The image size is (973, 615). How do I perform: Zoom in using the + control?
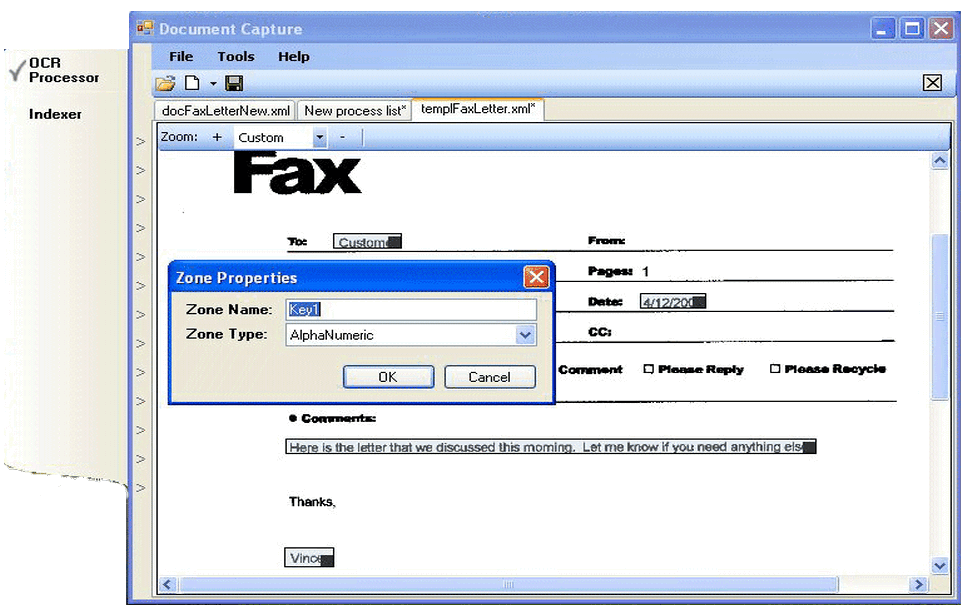(219, 137)
